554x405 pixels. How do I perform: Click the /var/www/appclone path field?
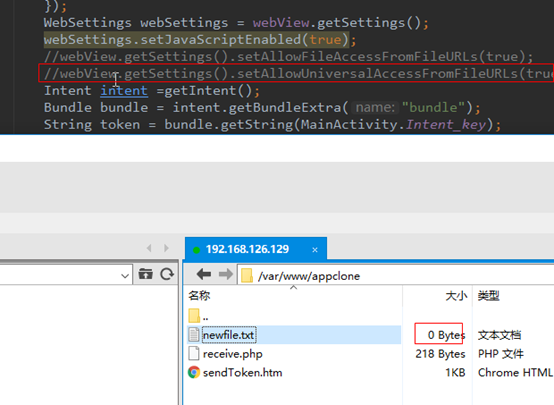click(x=396, y=275)
